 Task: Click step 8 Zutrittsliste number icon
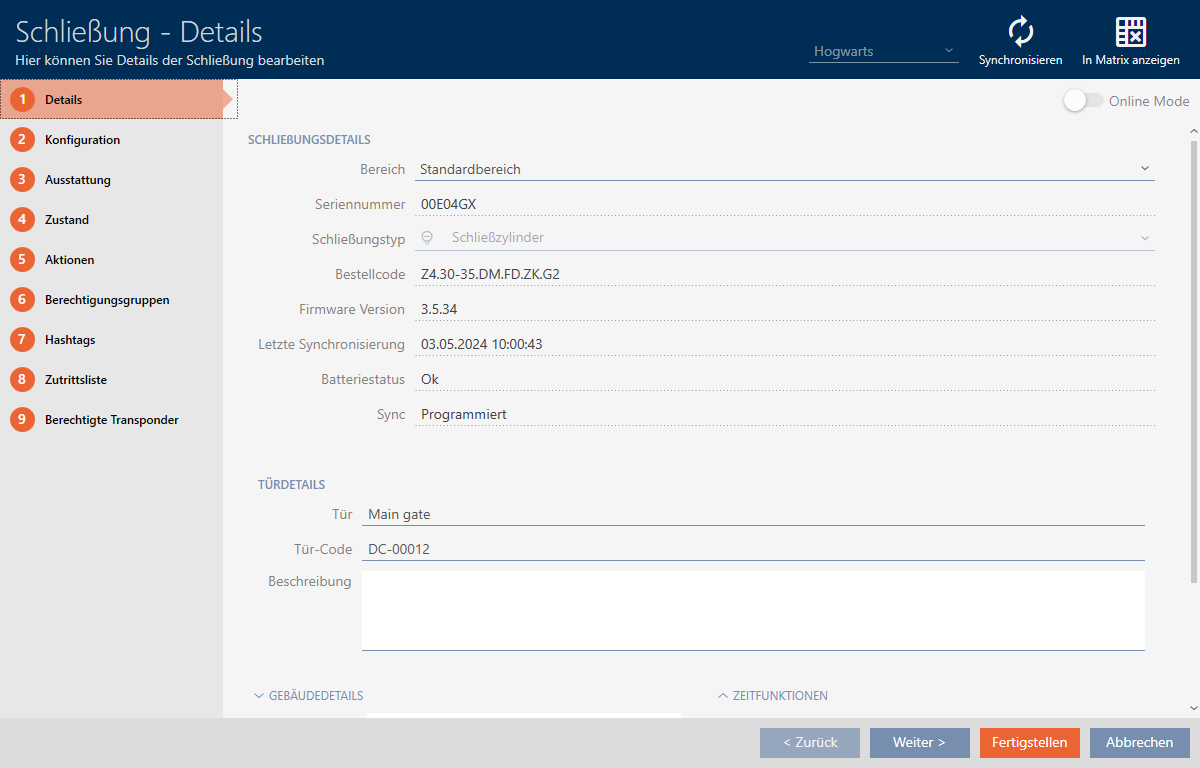(x=22, y=380)
